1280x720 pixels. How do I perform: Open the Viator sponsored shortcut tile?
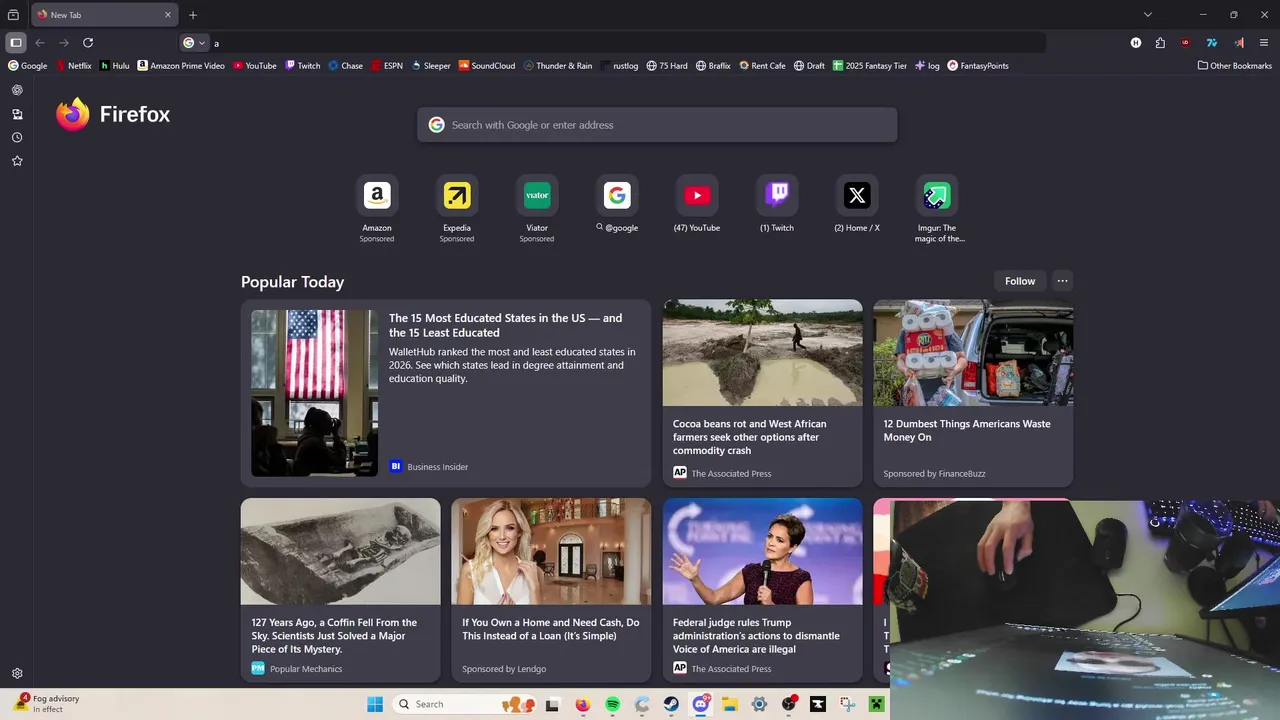pyautogui.click(x=537, y=208)
